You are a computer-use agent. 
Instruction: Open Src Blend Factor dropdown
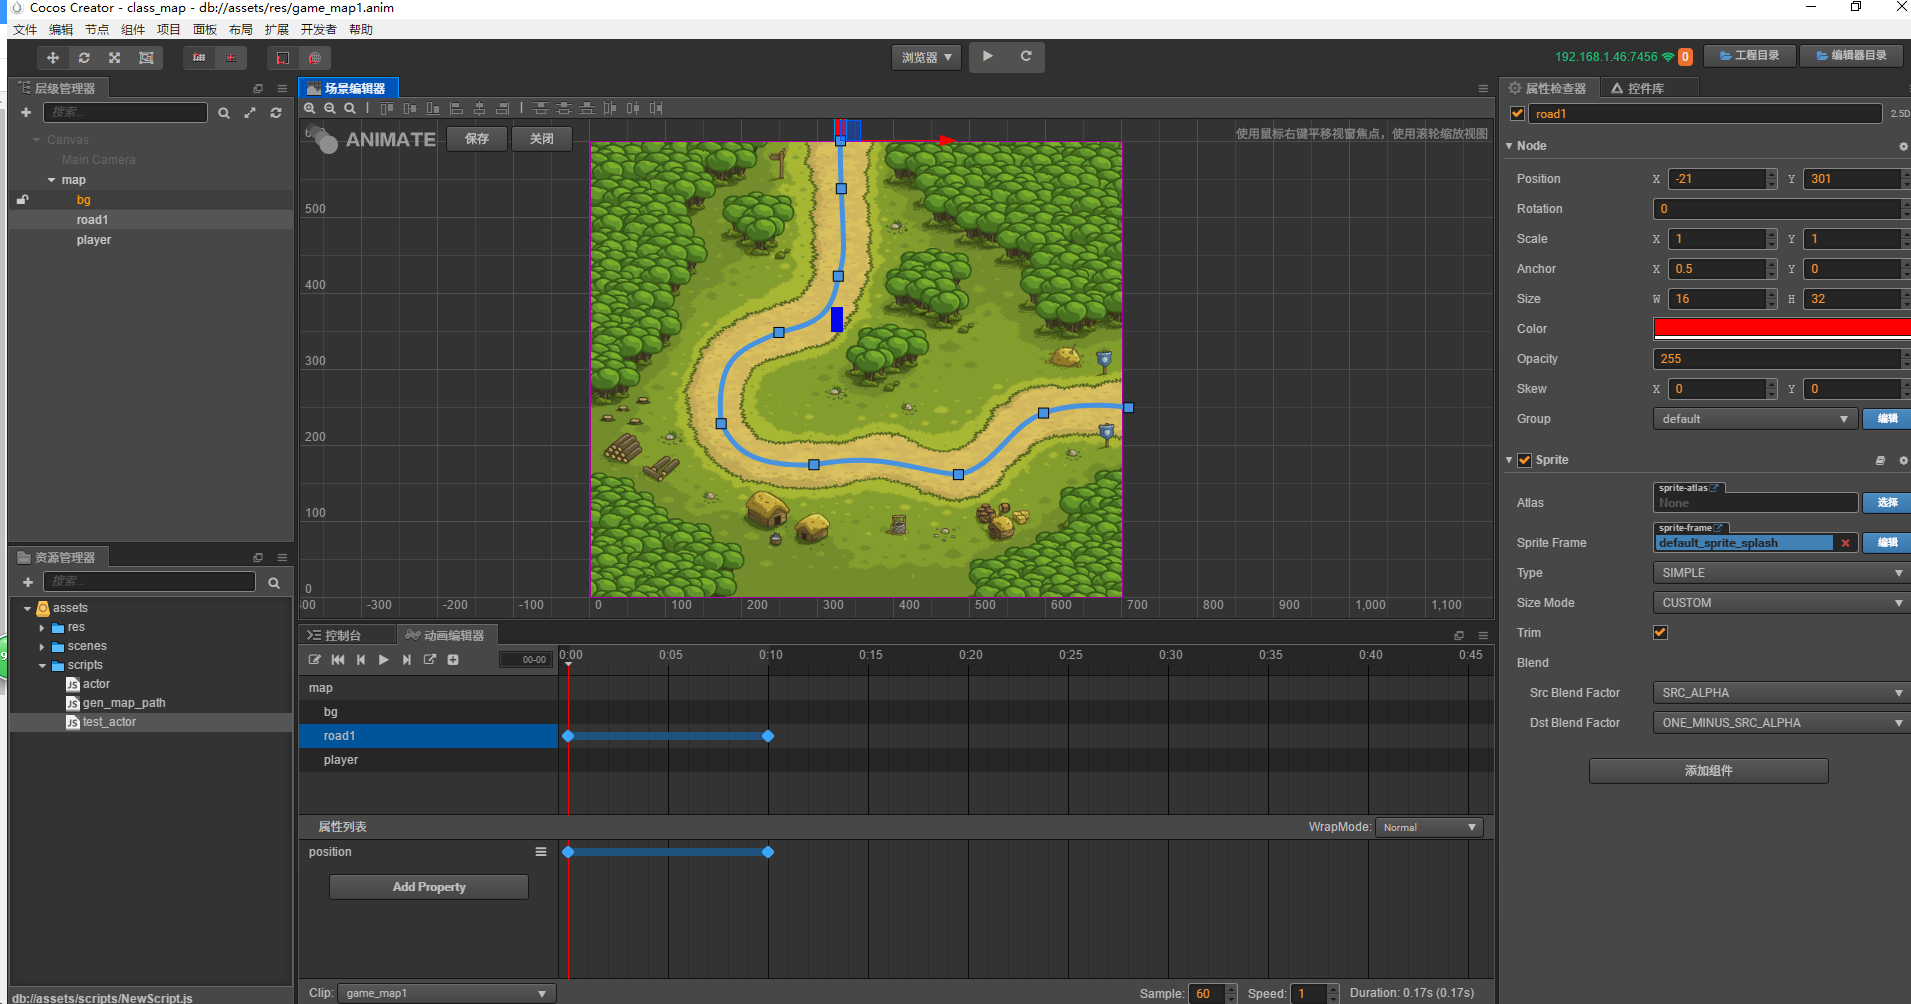1782,693
